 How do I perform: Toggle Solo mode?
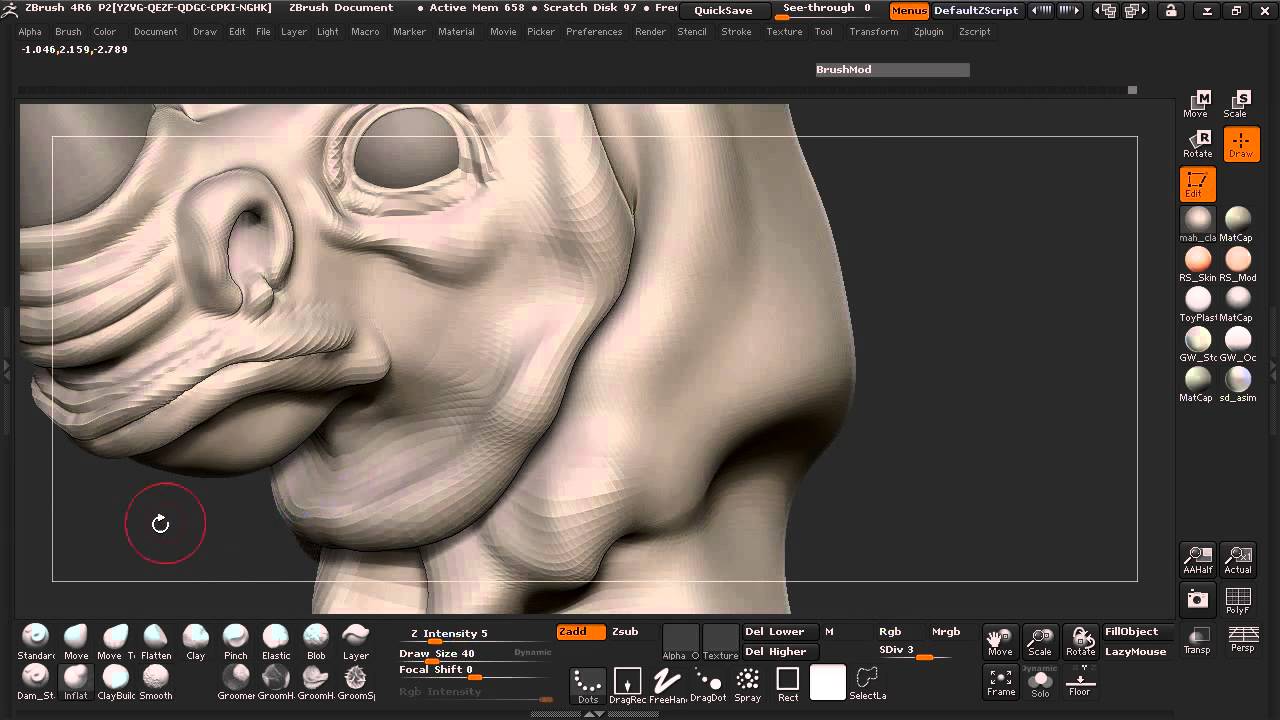click(1040, 682)
